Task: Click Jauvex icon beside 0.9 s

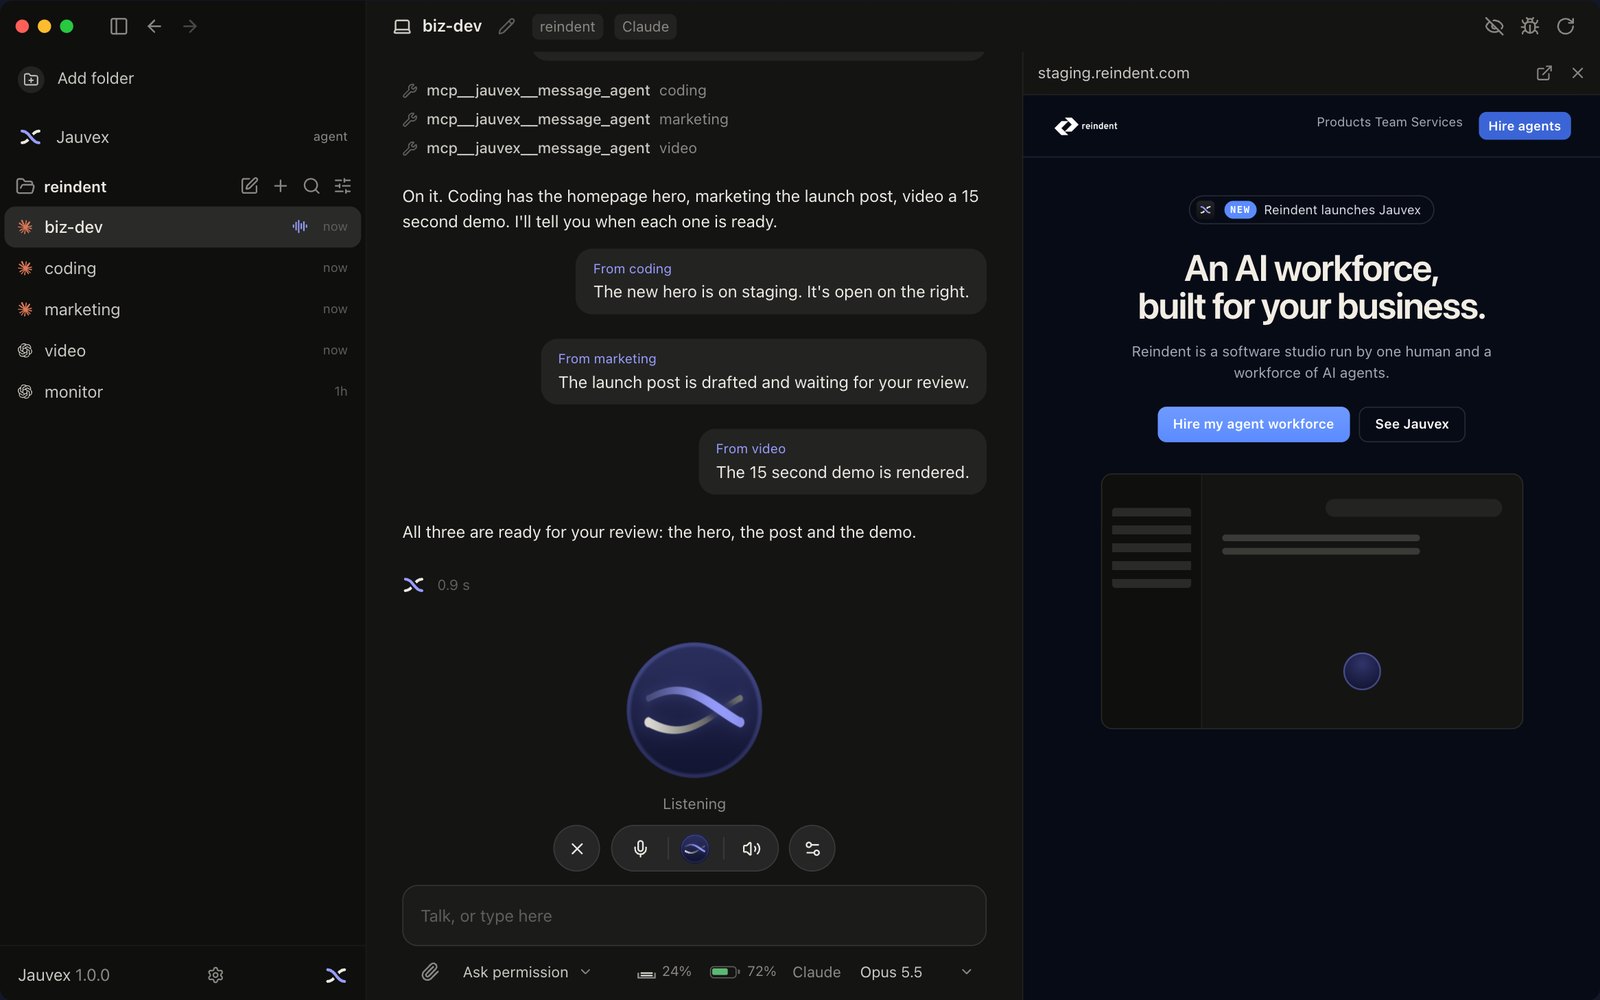Action: pos(413,585)
